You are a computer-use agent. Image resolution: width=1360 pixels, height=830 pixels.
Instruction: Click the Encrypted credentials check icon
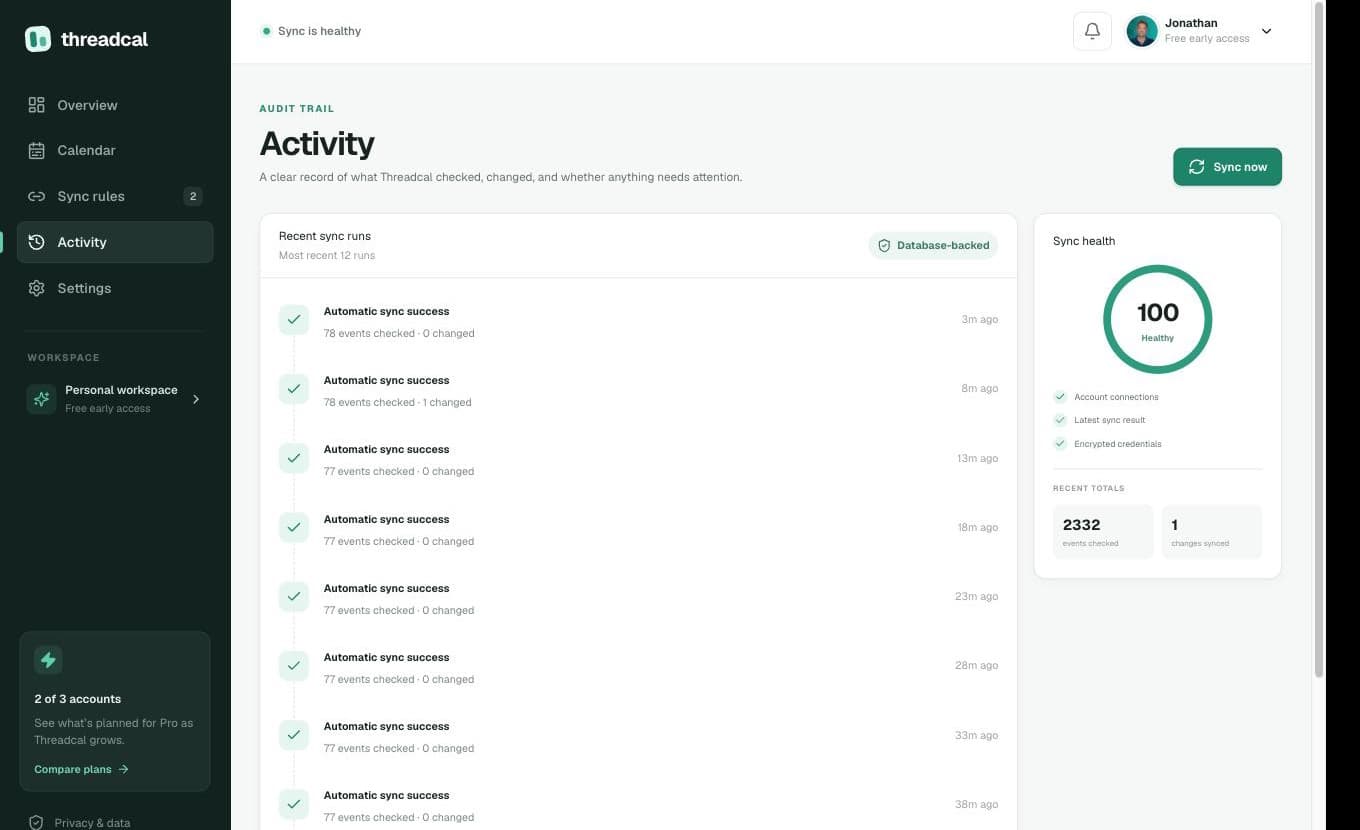click(1060, 444)
